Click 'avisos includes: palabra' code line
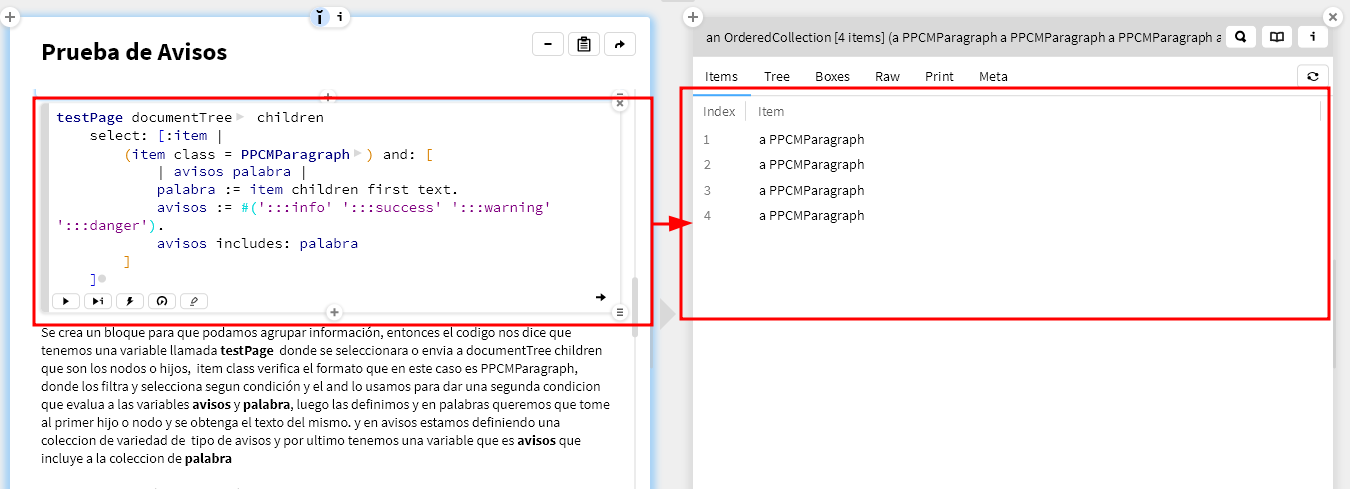 pos(257,244)
